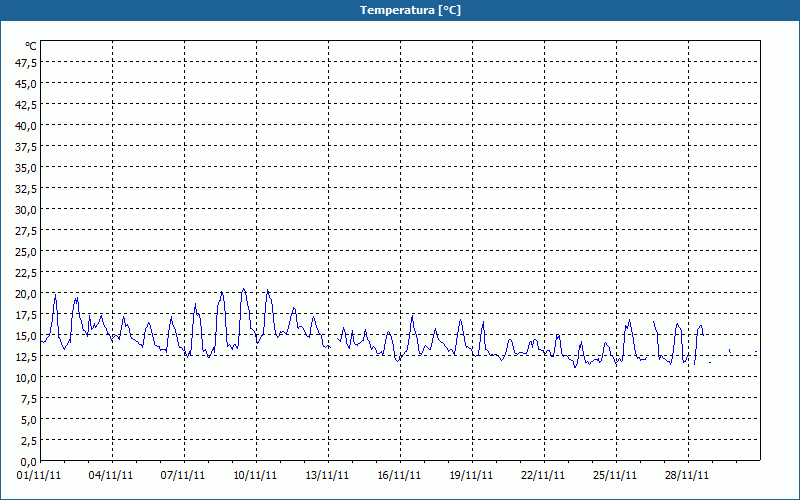
Task: Select the 47,5 y-axis label
Action: (x=27, y=62)
